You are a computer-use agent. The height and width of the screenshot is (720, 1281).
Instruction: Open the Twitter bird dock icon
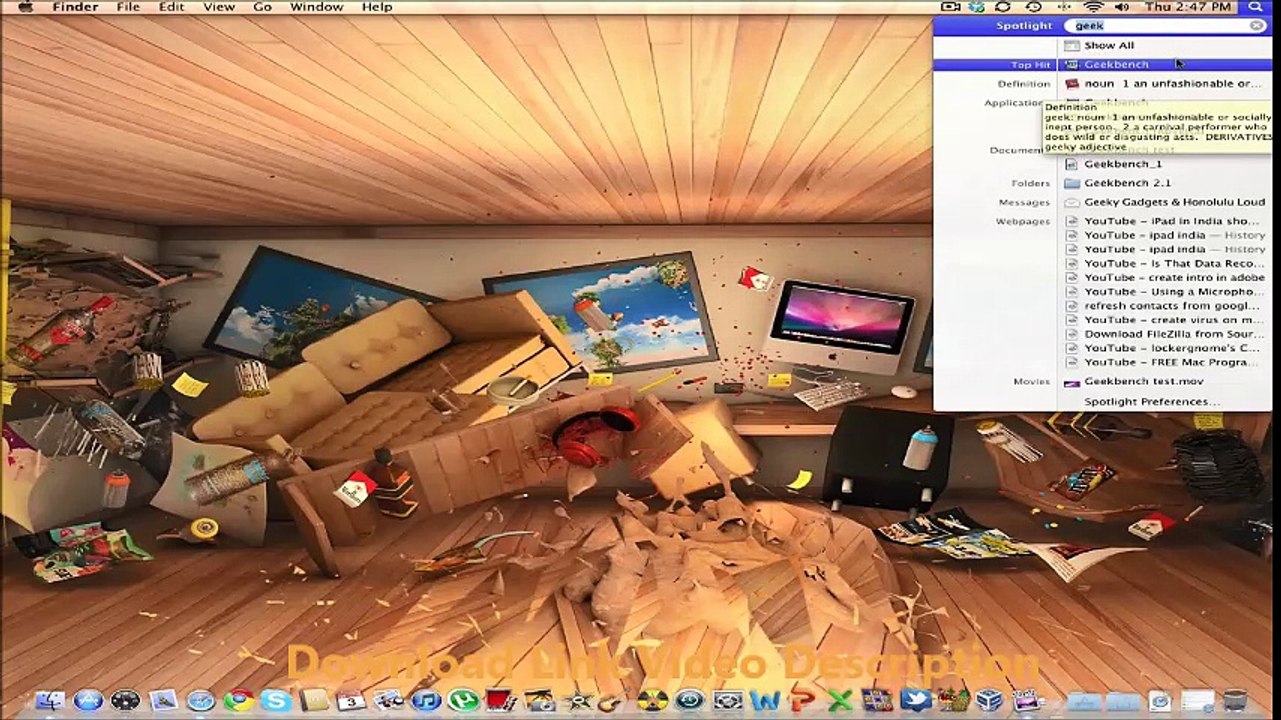point(916,700)
